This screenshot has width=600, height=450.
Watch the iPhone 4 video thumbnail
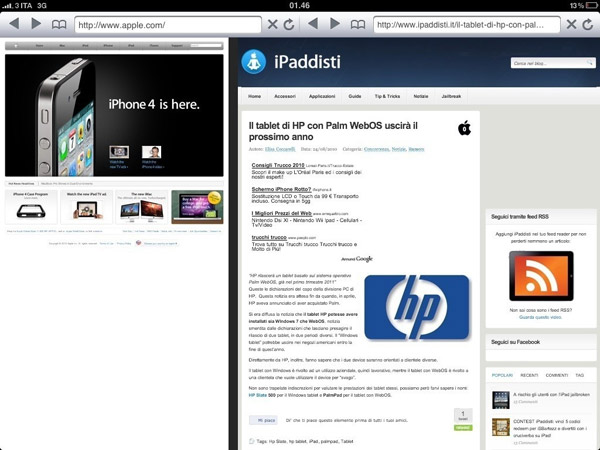pyautogui.click(x=152, y=152)
